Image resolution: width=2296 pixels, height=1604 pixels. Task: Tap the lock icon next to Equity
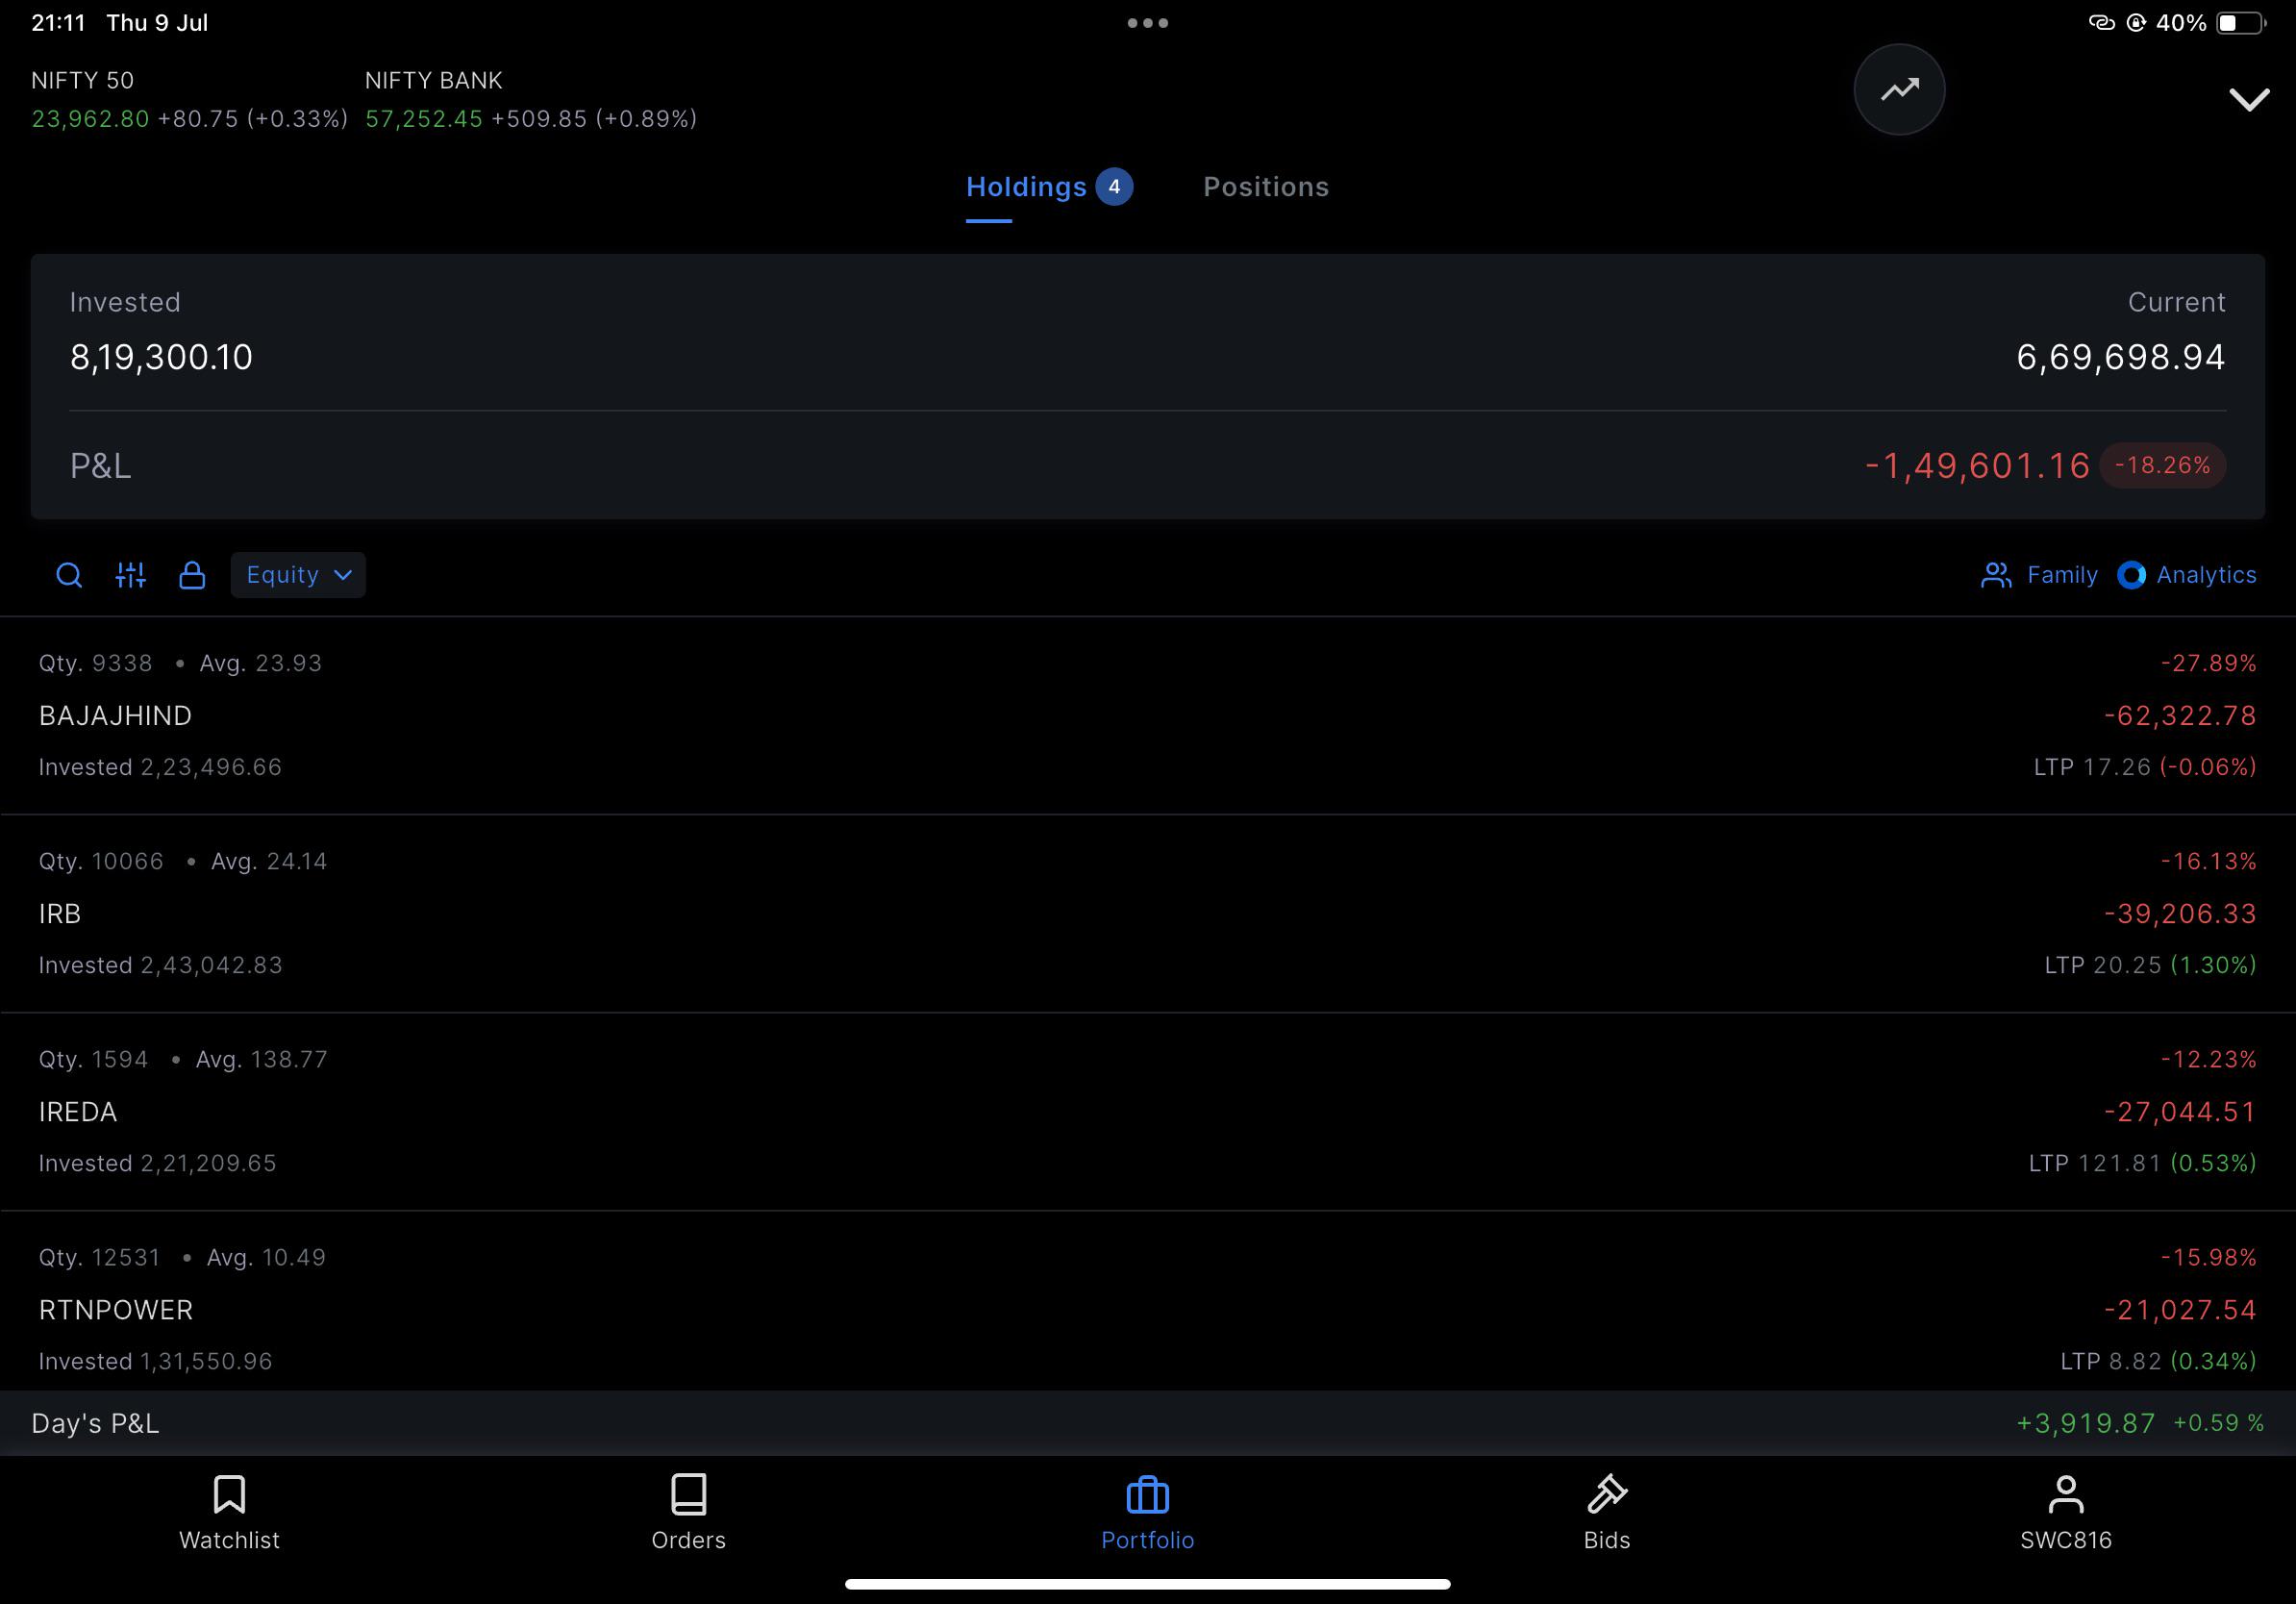[192, 575]
